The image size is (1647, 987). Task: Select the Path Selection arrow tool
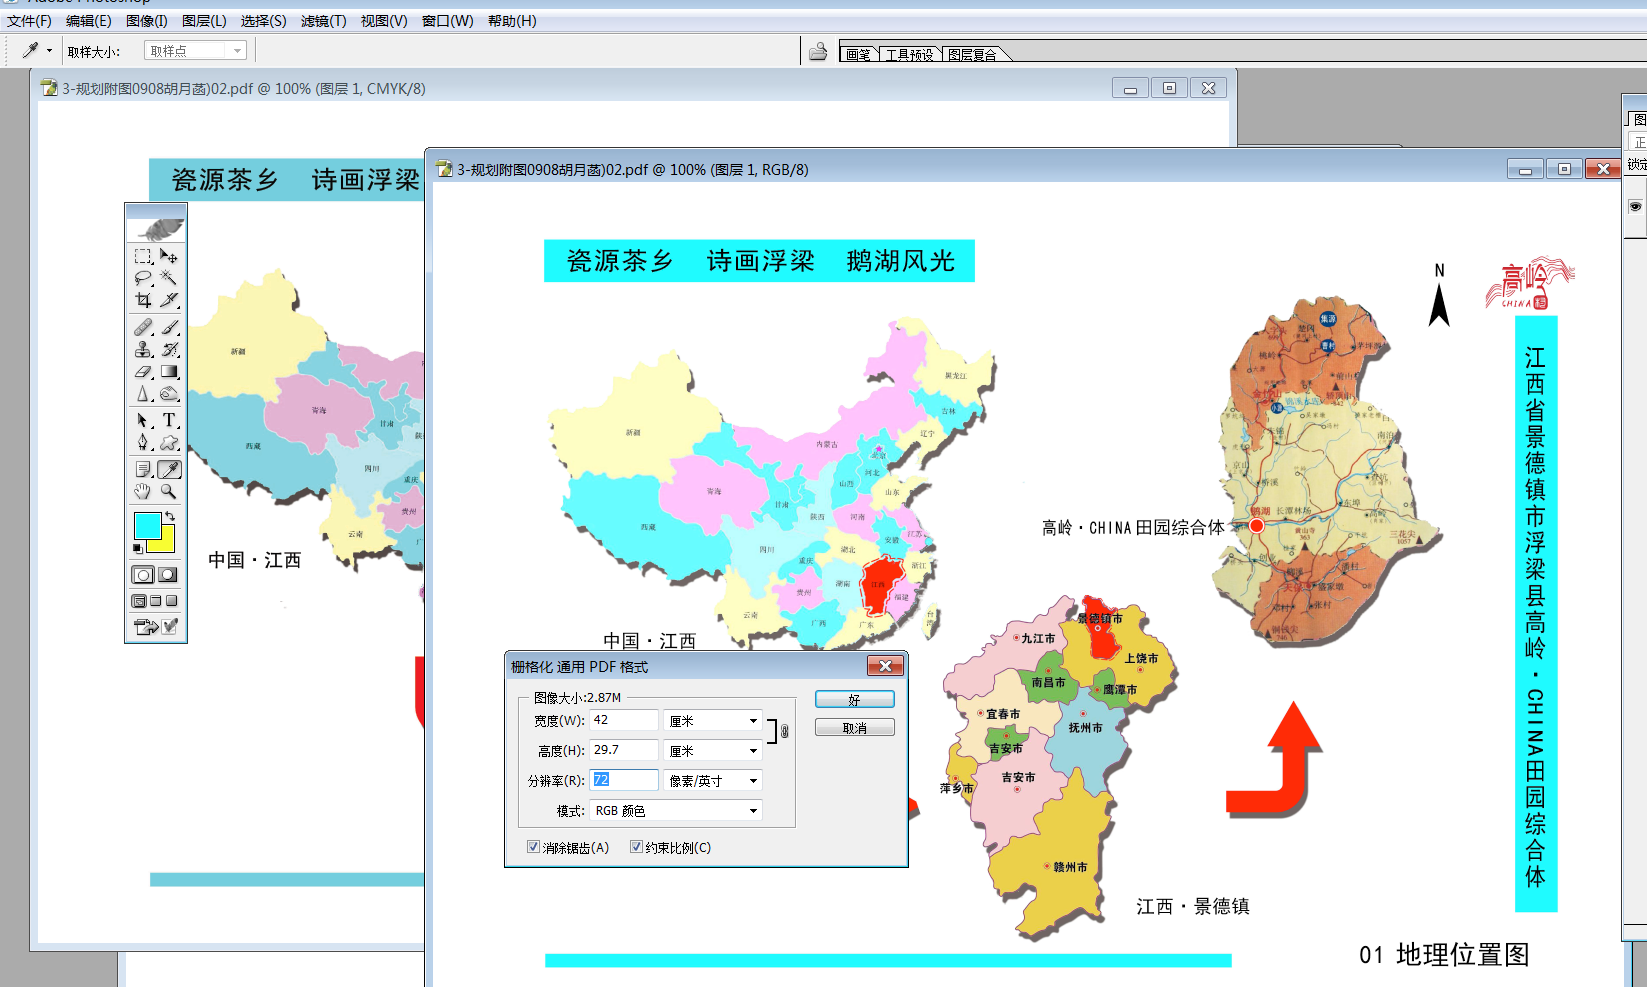tap(143, 420)
